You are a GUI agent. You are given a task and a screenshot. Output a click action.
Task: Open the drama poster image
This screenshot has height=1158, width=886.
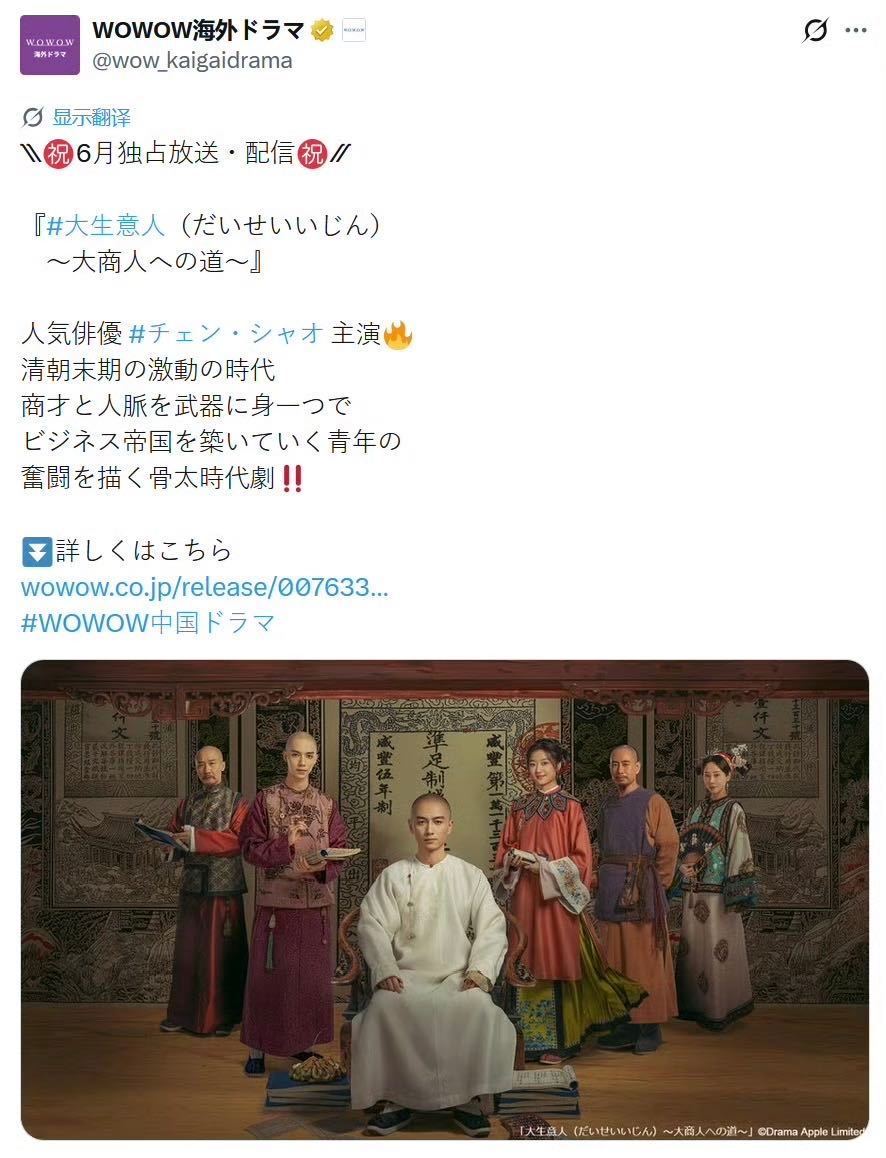[x=444, y=900]
